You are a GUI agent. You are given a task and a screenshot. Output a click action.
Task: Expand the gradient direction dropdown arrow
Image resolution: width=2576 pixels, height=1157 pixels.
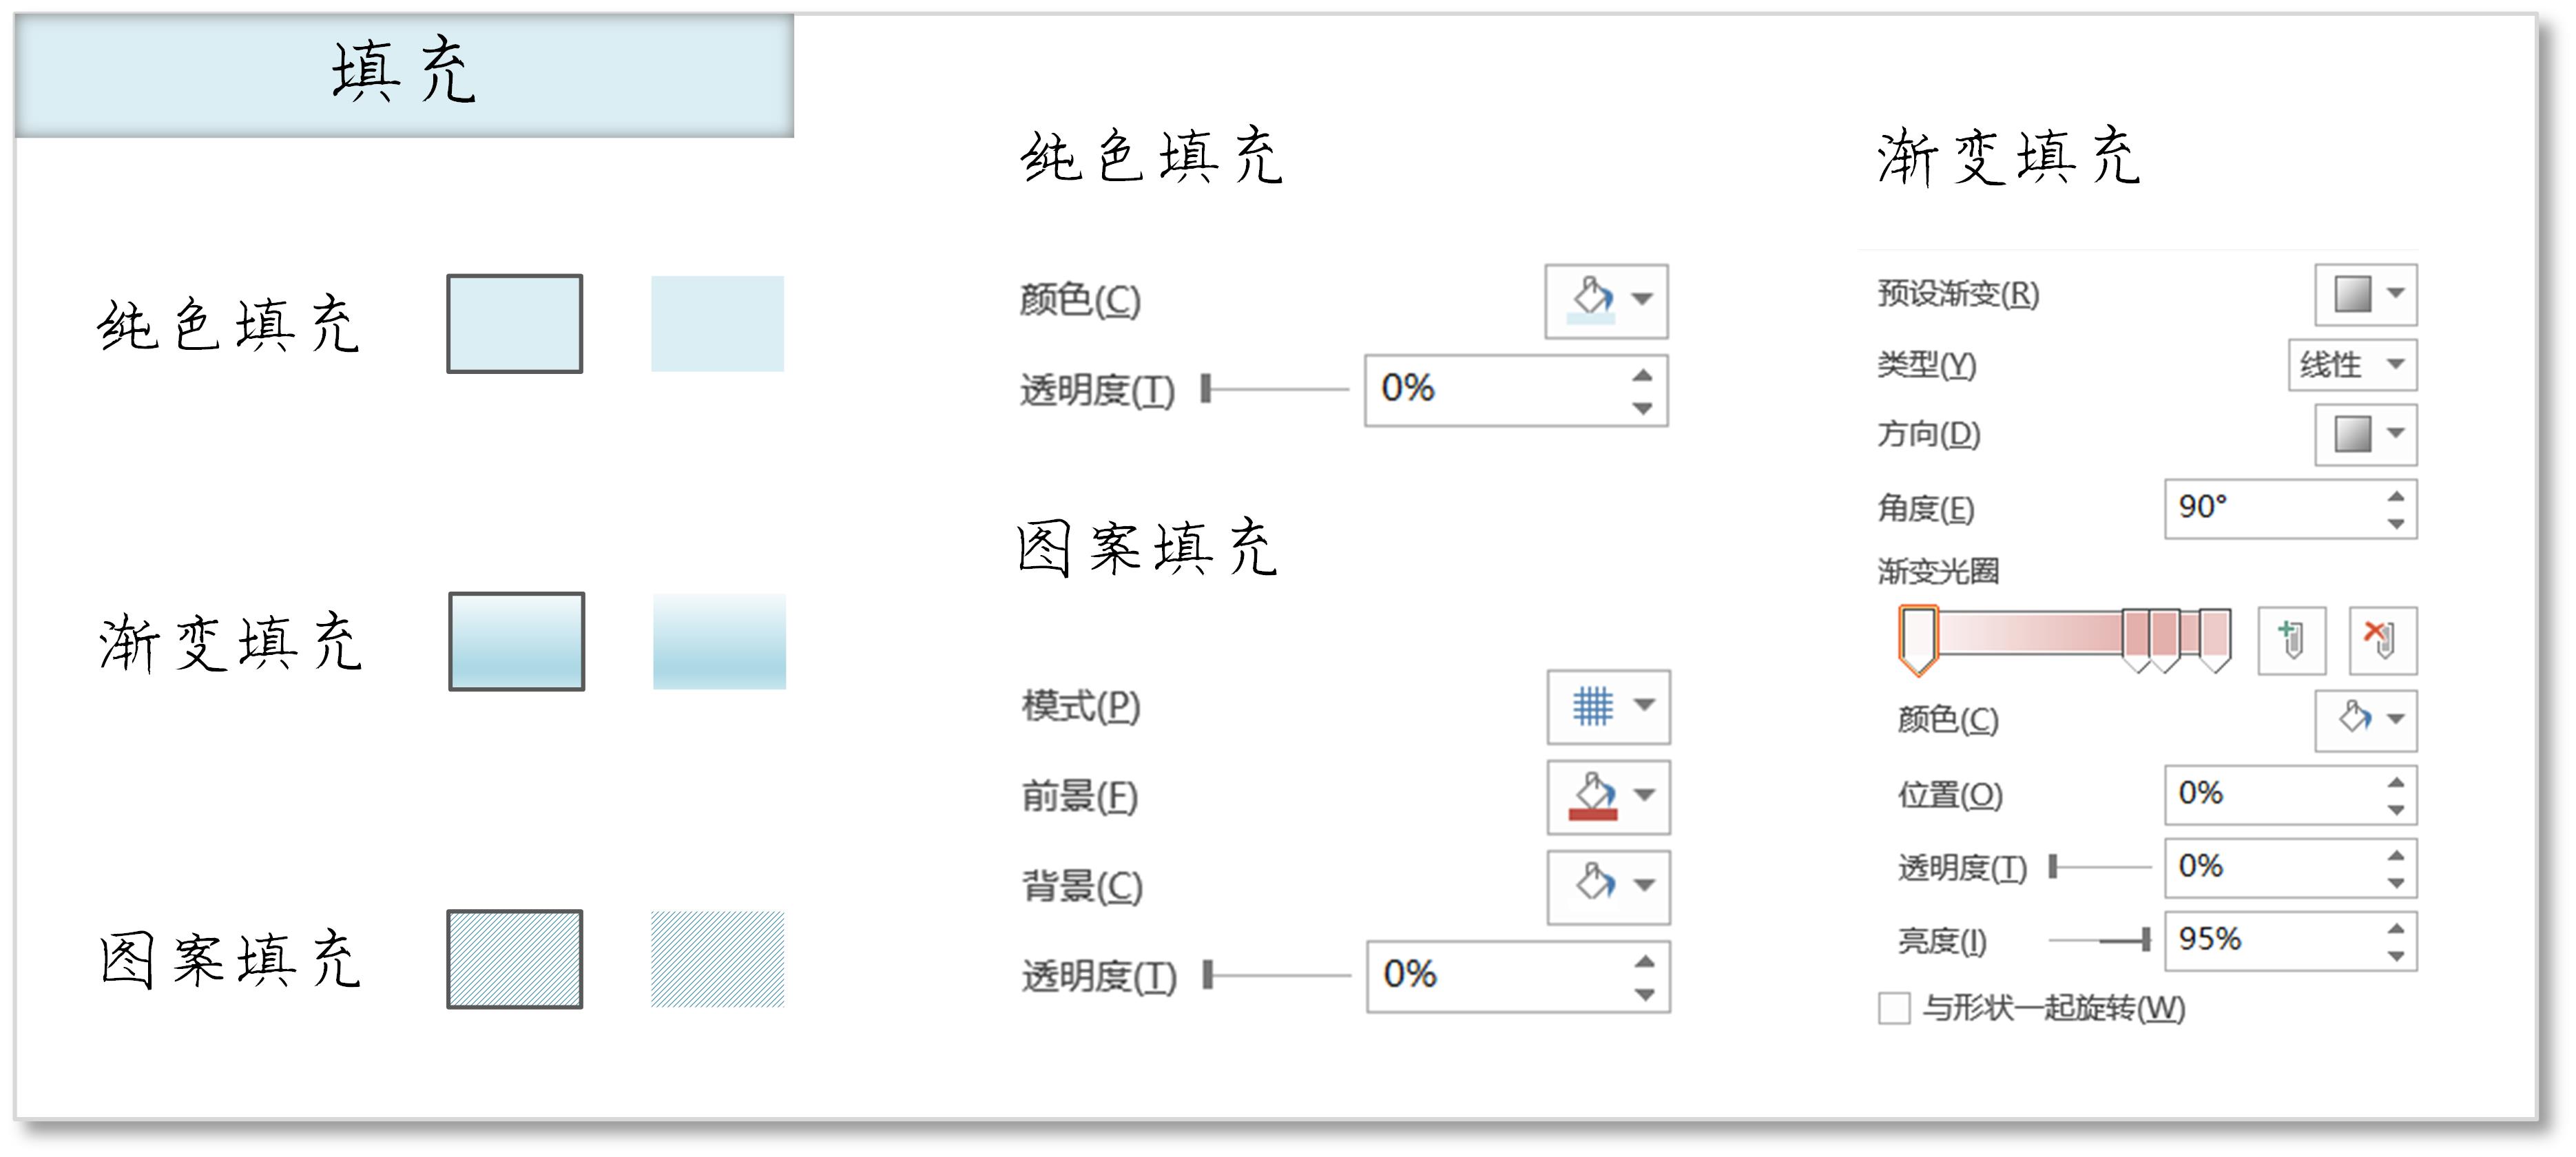coord(2396,434)
